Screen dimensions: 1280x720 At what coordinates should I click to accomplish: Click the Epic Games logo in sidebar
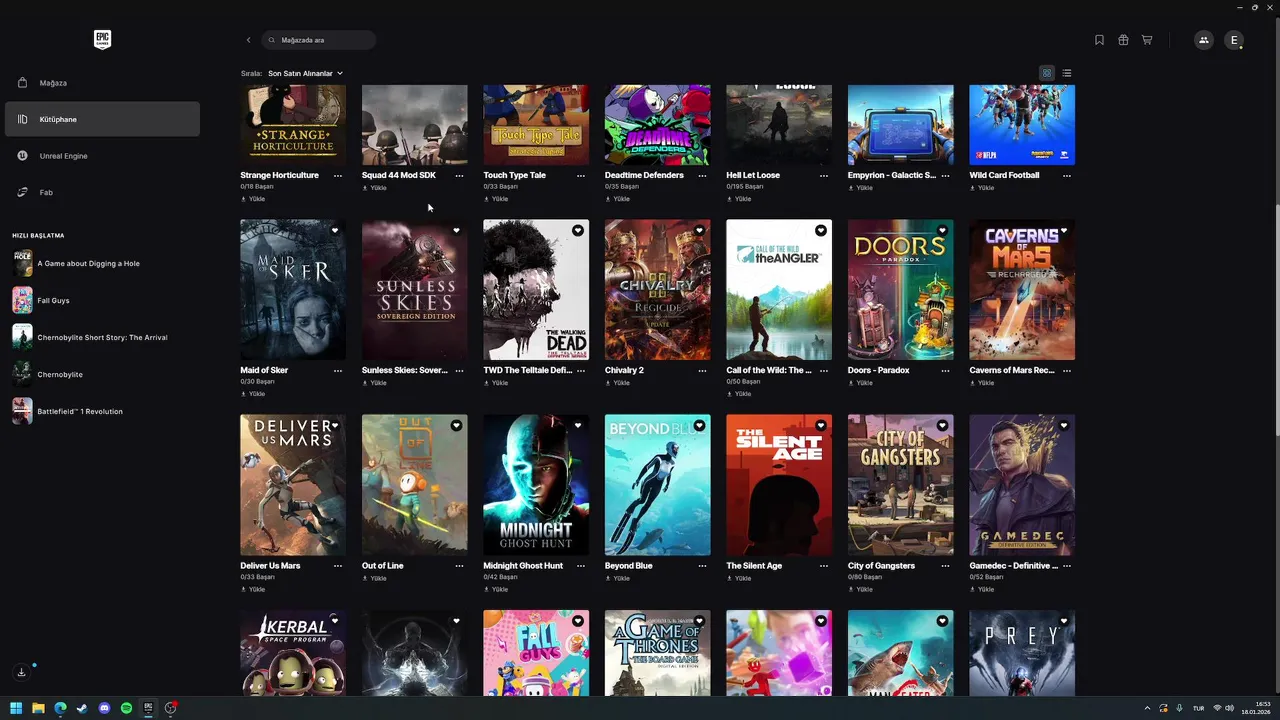click(102, 39)
